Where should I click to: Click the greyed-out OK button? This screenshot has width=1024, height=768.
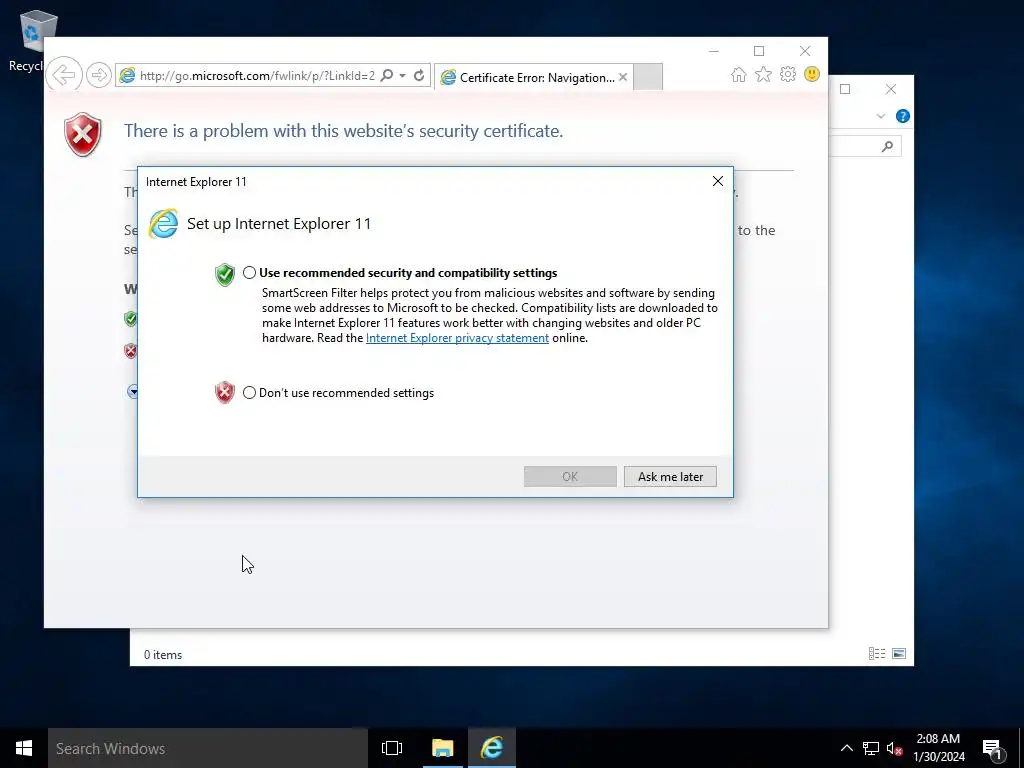click(570, 477)
